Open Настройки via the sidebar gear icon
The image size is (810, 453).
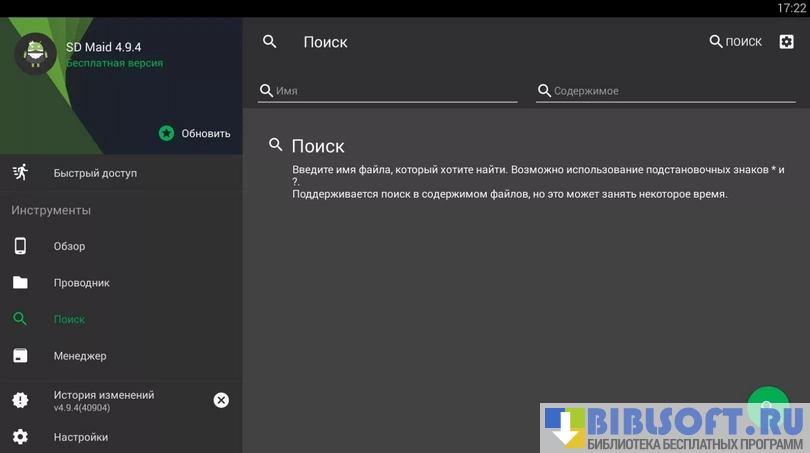pyautogui.click(x=20, y=437)
